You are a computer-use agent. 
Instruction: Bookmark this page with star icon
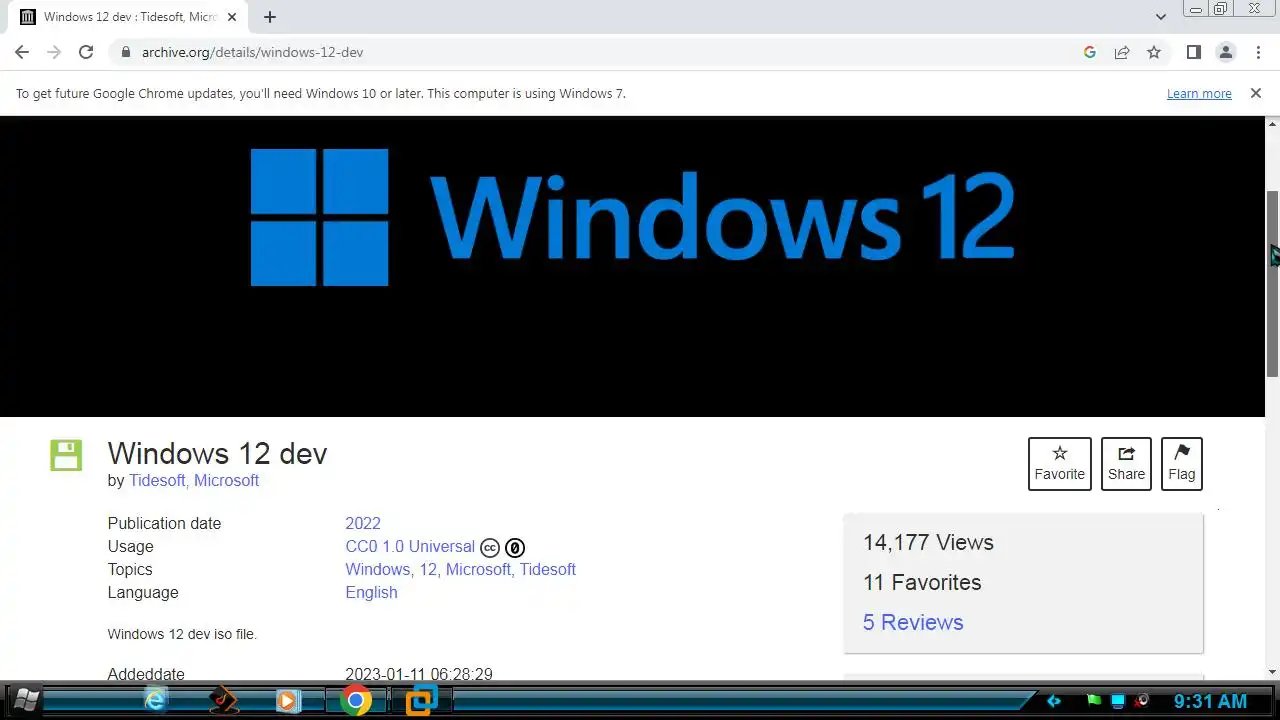(x=1154, y=52)
